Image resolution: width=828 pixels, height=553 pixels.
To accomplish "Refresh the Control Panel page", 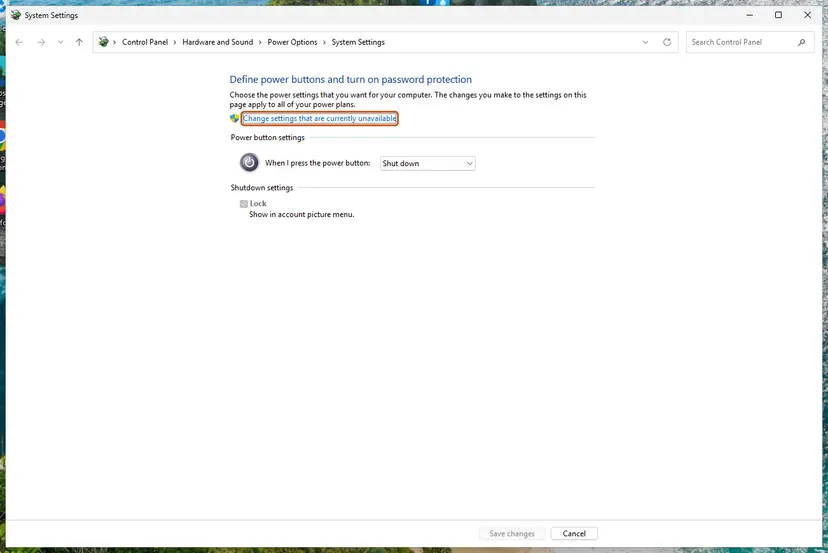I will click(x=667, y=42).
